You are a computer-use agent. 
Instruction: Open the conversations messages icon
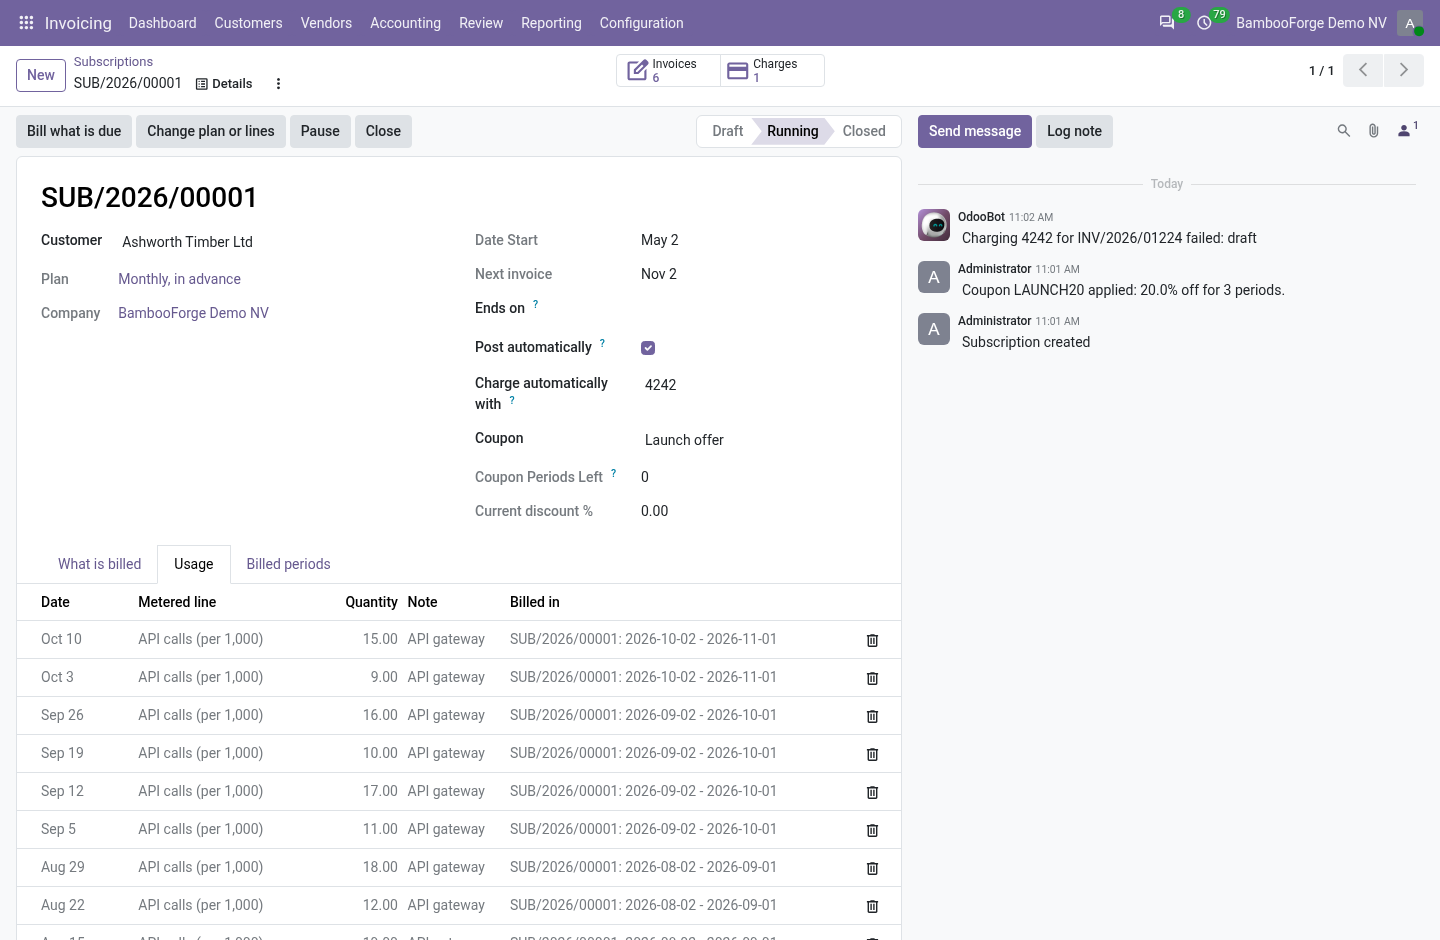pos(1167,23)
